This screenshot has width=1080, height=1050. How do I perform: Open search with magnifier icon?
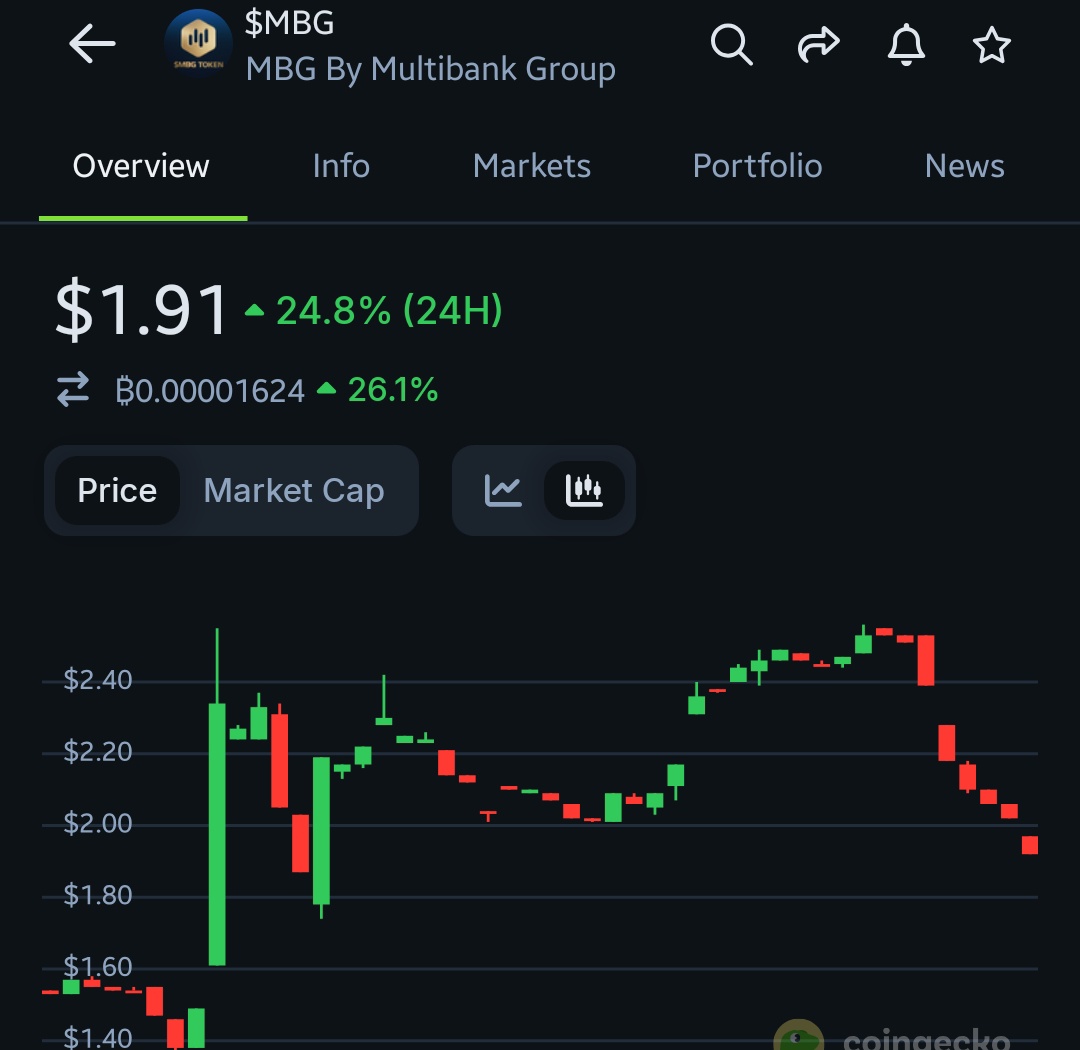tap(731, 45)
